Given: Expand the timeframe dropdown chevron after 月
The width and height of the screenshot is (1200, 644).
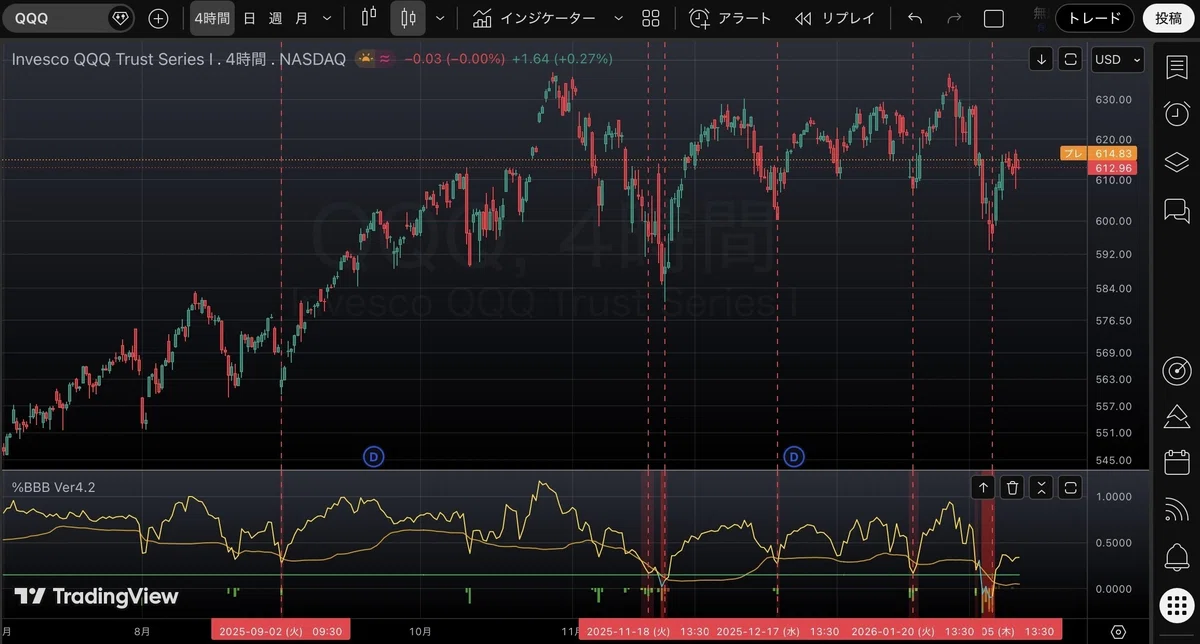Looking at the screenshot, I should point(327,18).
